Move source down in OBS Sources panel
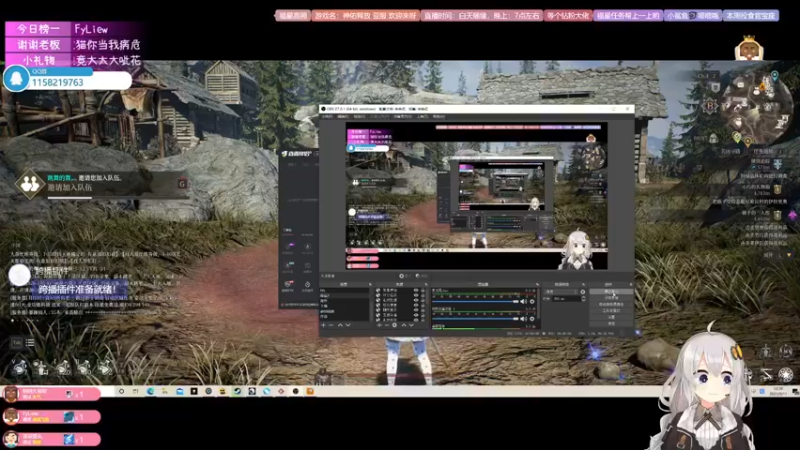The height and width of the screenshot is (450, 800). tap(411, 325)
